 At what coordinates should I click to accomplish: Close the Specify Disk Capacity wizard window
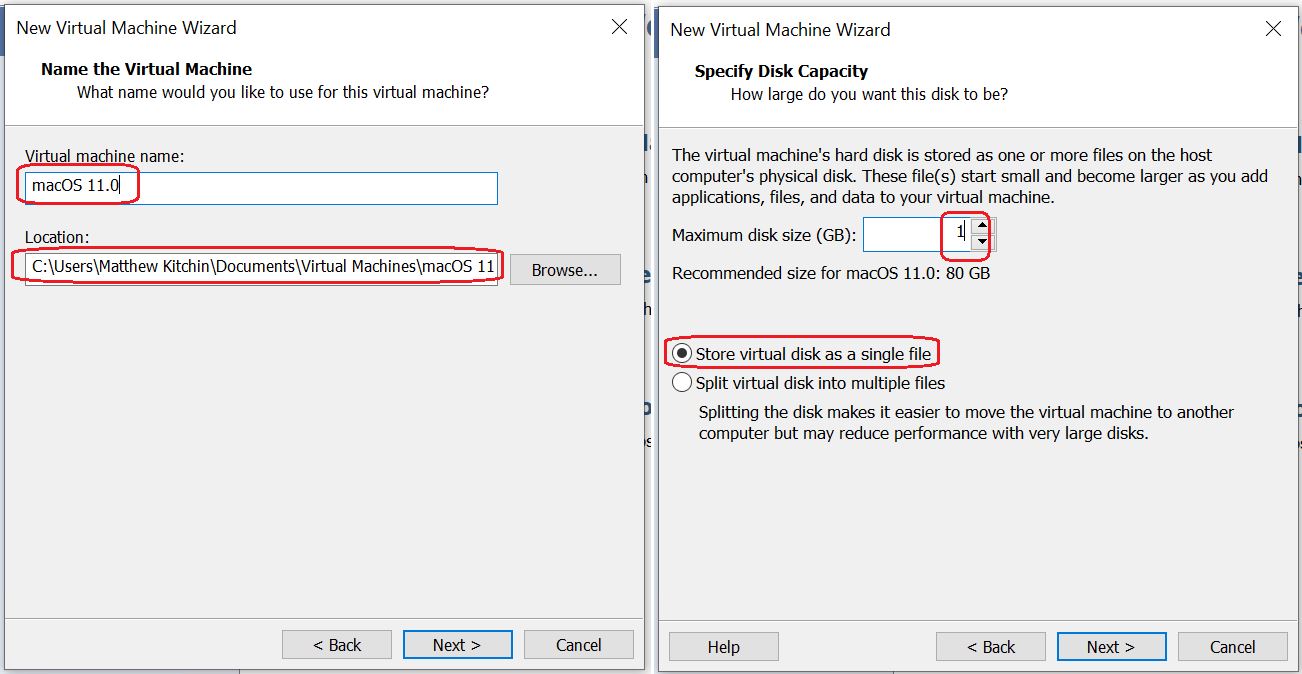pos(1273,29)
